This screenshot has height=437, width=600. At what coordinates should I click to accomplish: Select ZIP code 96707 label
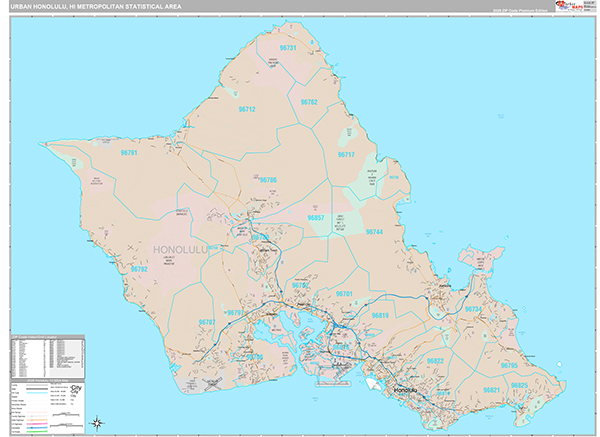(x=207, y=322)
